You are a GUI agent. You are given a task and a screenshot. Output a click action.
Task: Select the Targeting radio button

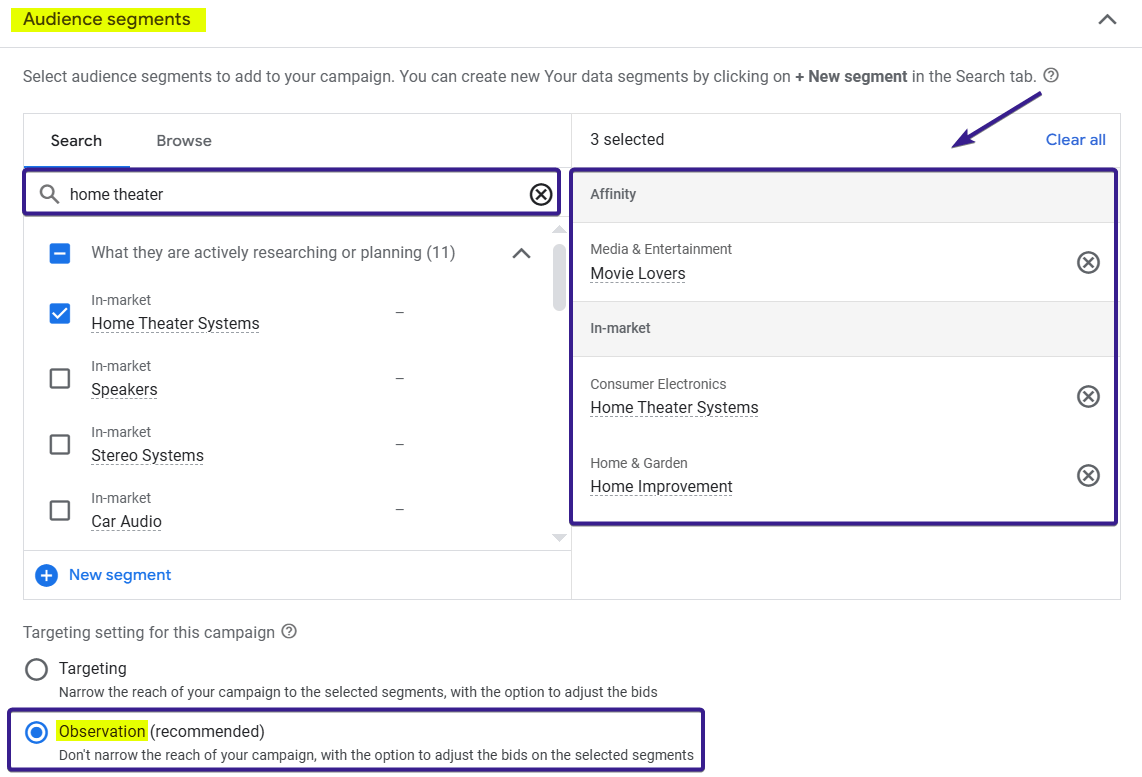coord(36,669)
